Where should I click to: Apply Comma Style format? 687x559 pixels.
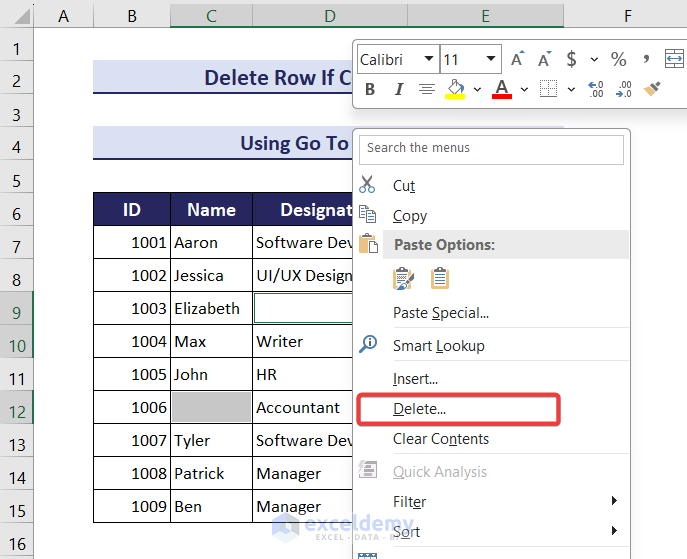coord(647,60)
